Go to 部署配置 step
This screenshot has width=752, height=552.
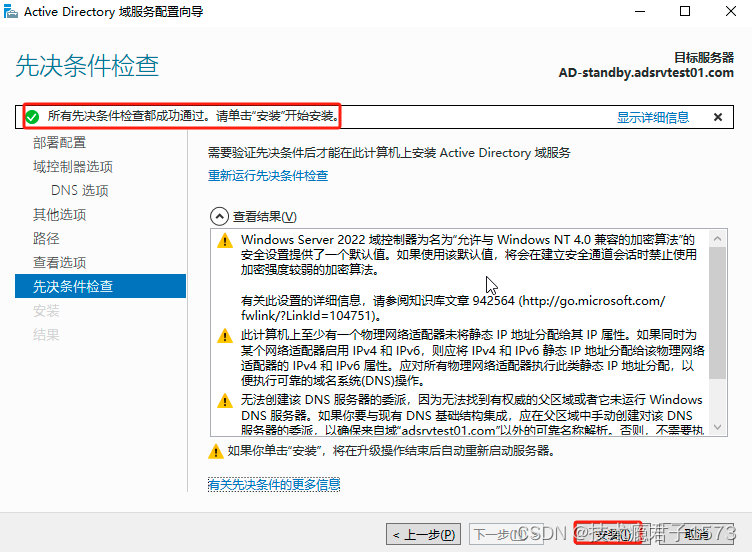[59, 142]
